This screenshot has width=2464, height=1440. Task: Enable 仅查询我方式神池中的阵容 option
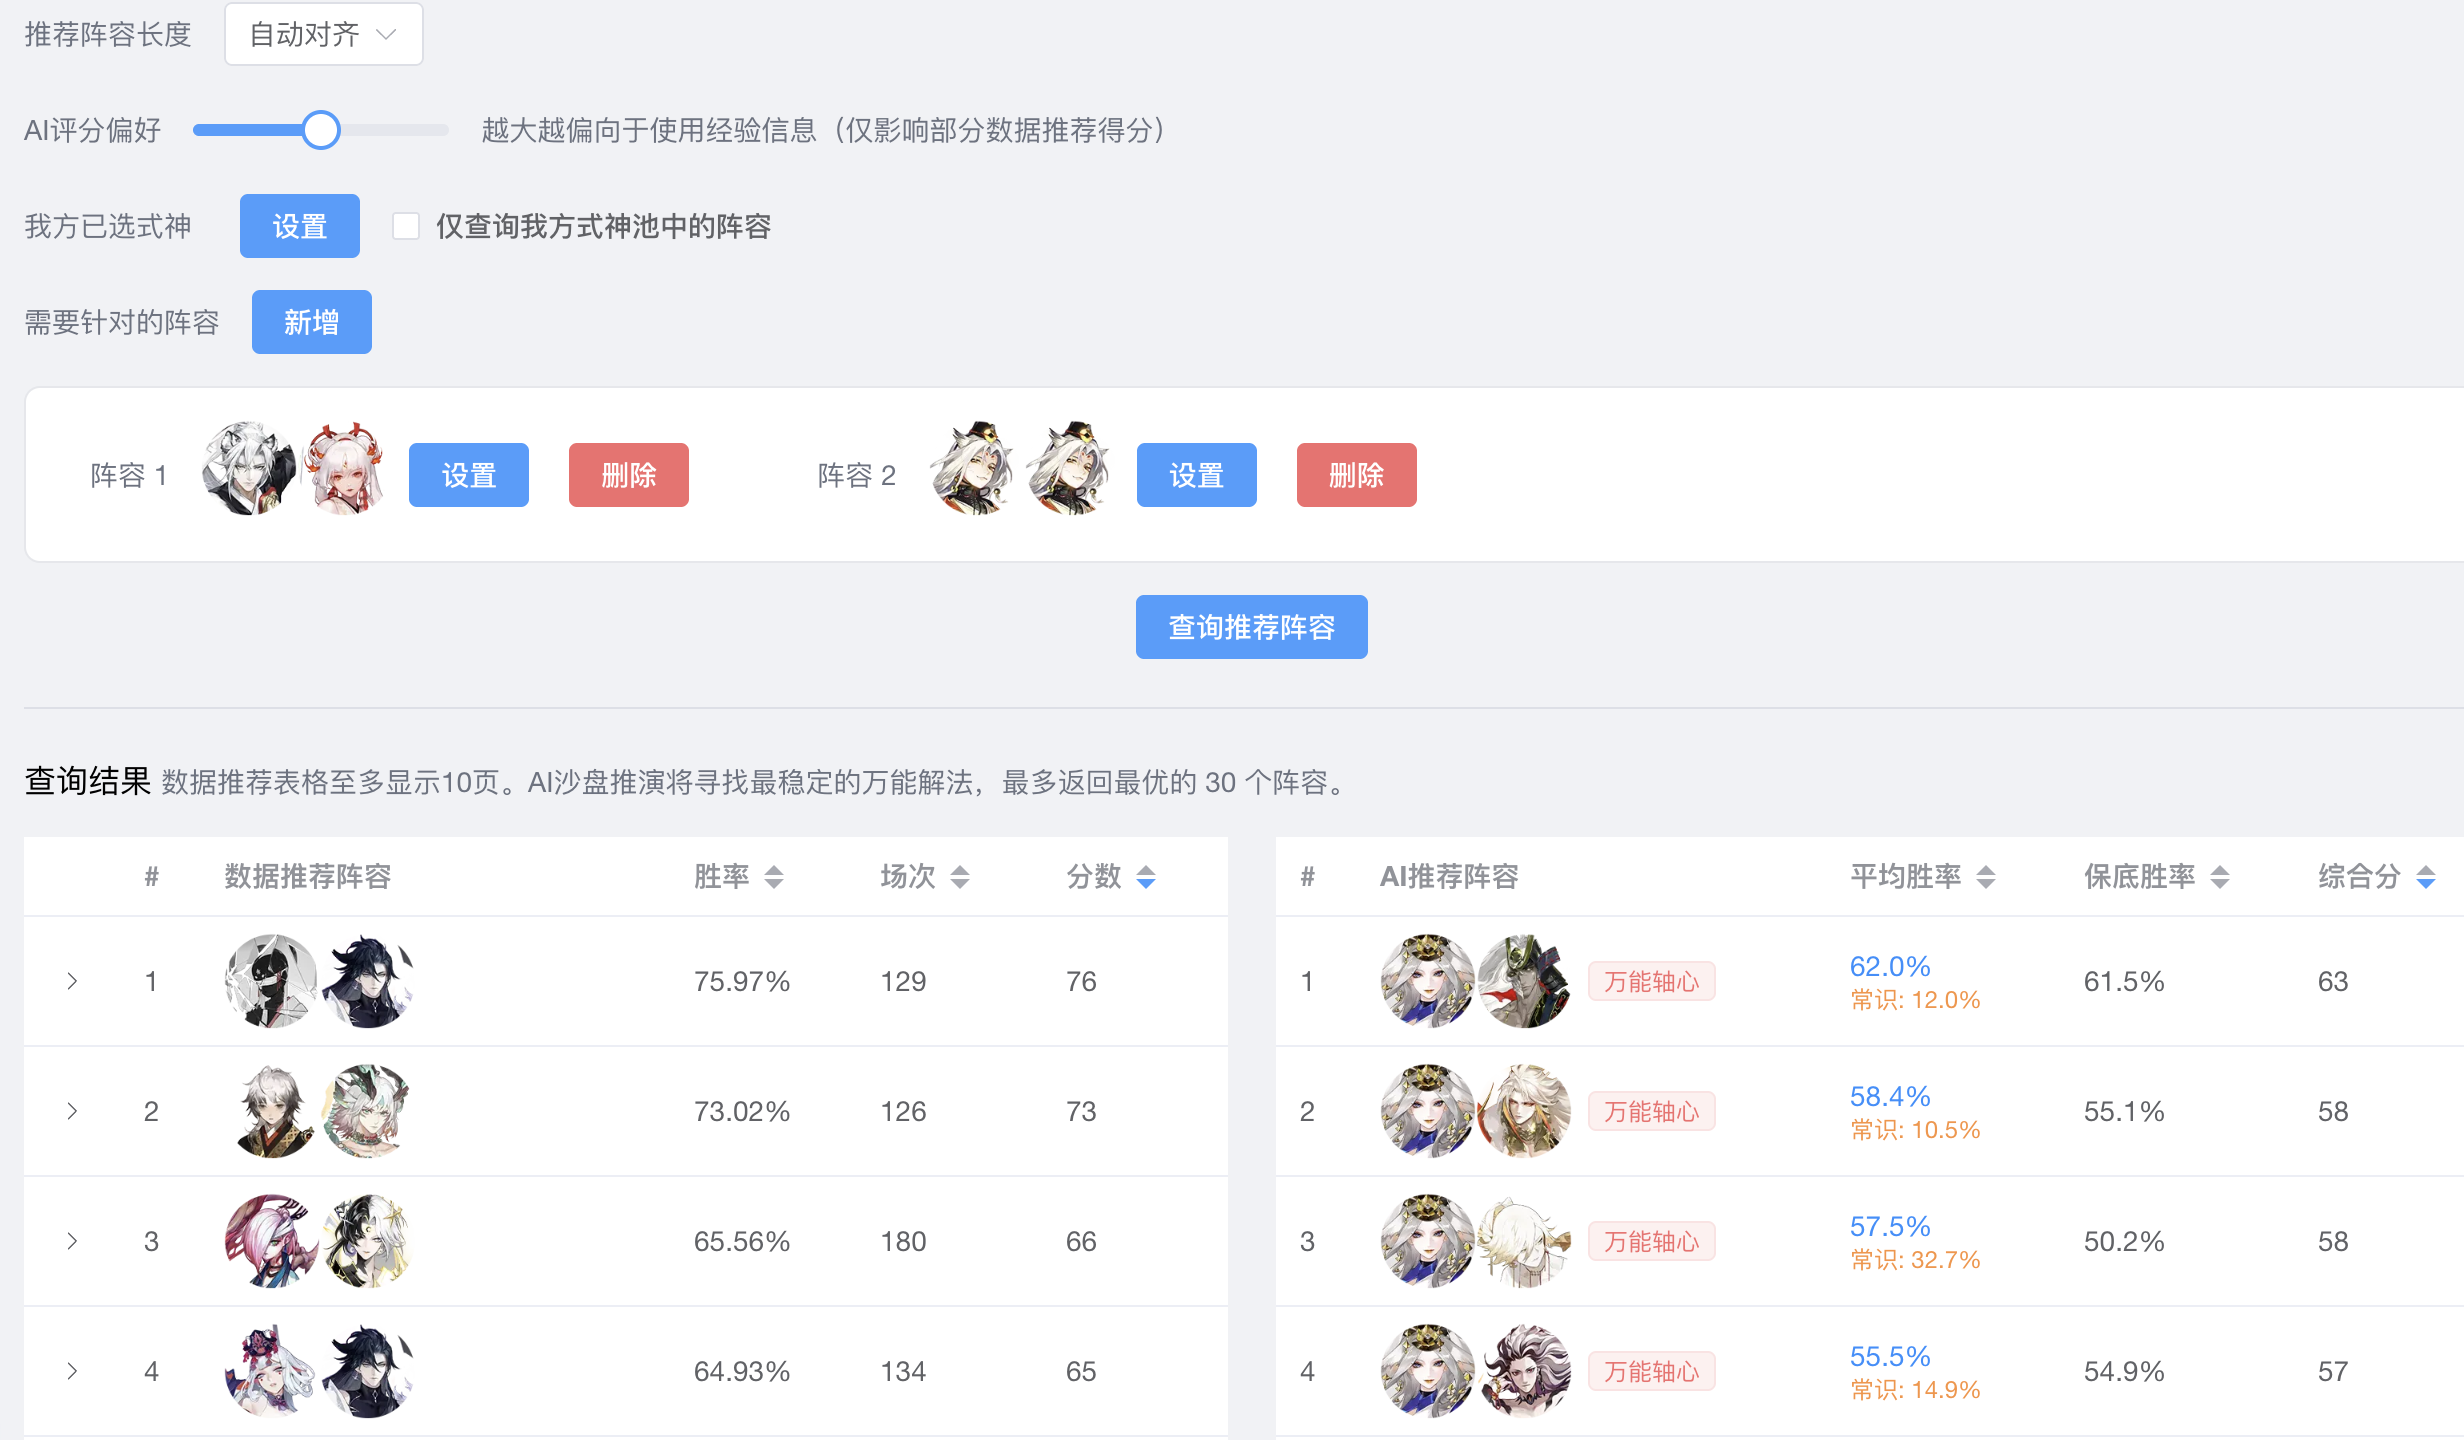(x=405, y=227)
